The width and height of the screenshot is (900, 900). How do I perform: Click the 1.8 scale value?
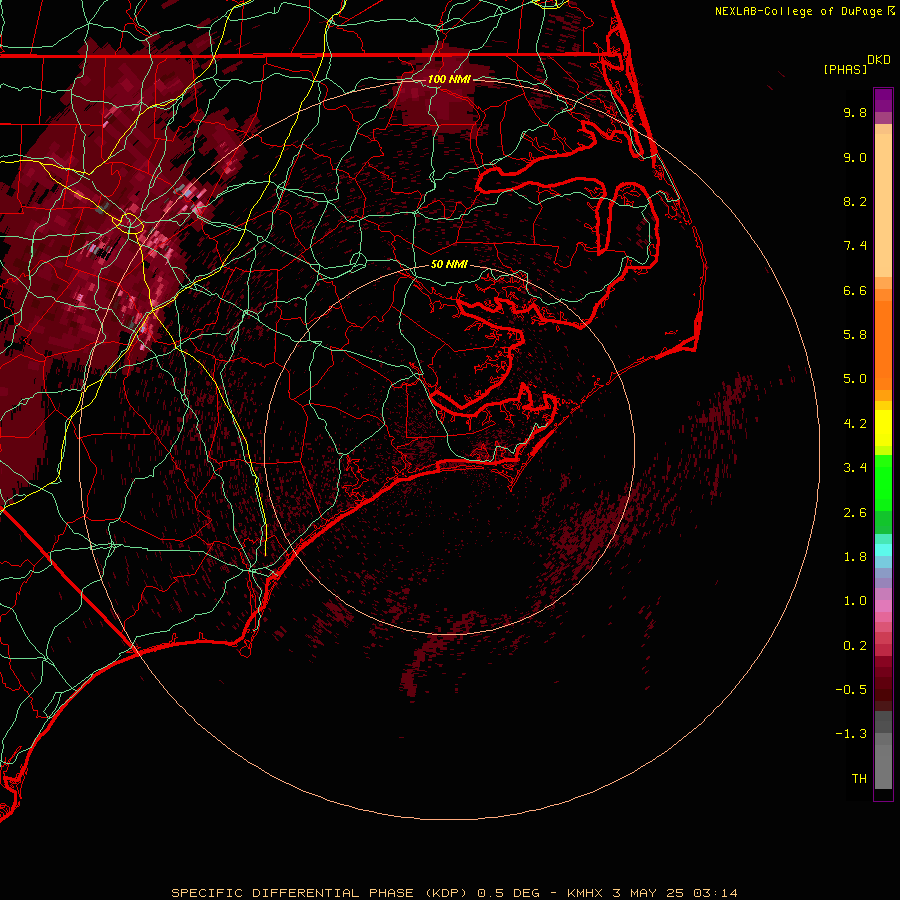(855, 557)
